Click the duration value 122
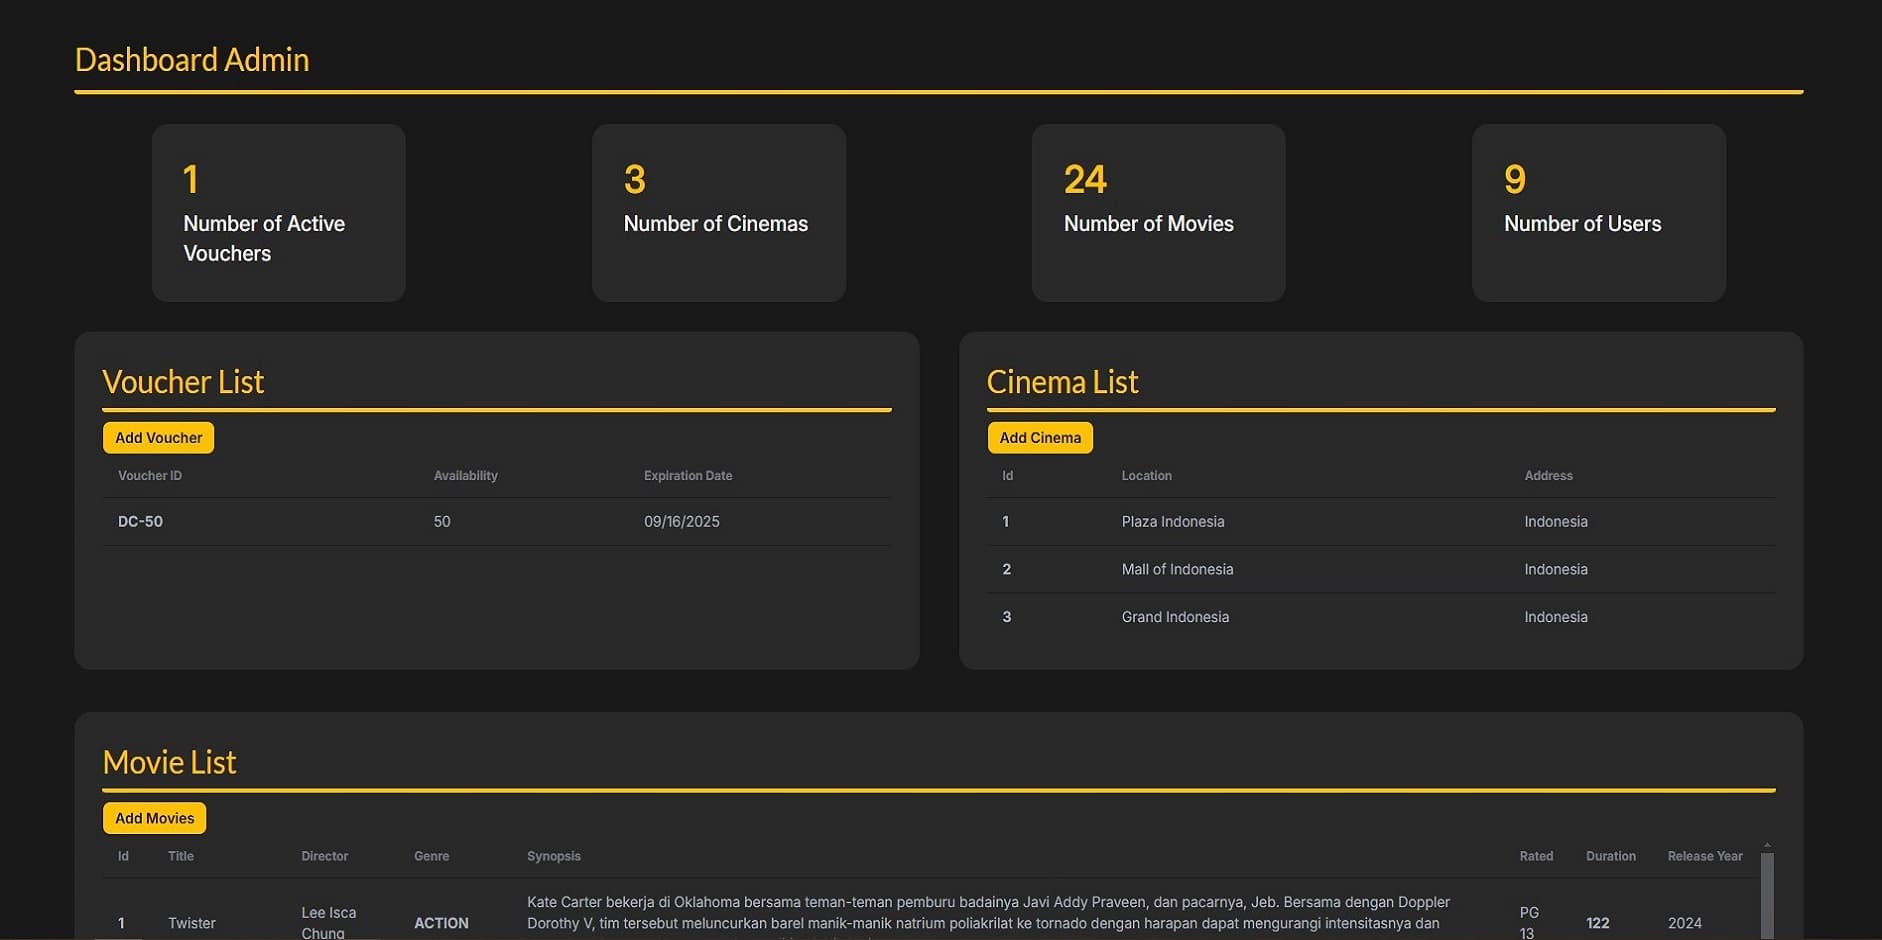This screenshot has width=1882, height=940. tap(1598, 923)
